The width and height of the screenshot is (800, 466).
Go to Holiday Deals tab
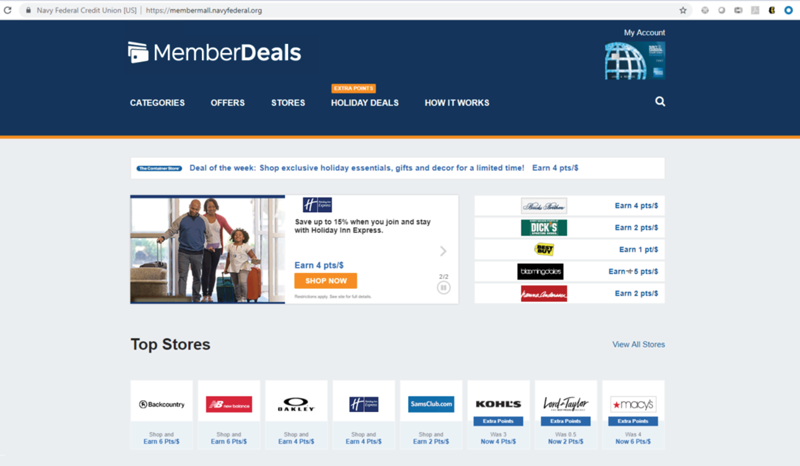[x=365, y=103]
